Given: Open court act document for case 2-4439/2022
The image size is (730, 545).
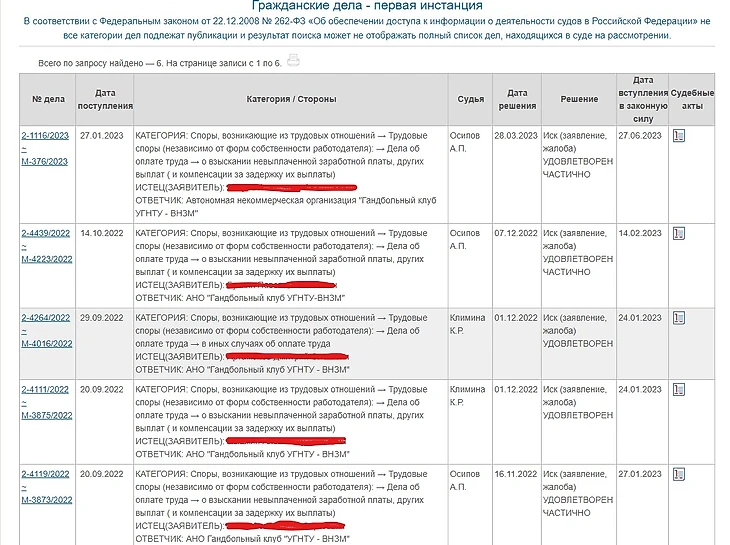Looking at the screenshot, I should point(679,233).
